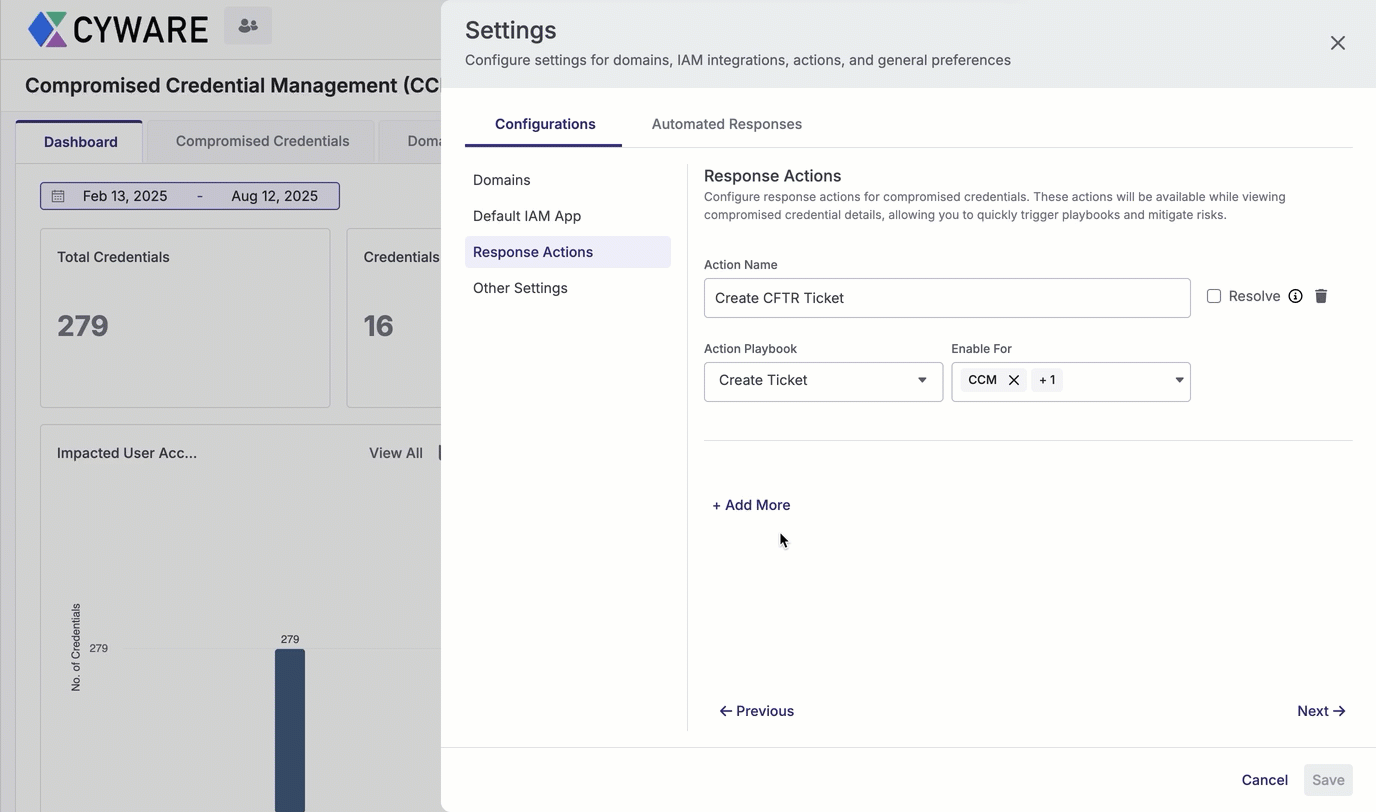Screen dimensions: 1376x812
Task: Remove the CCM tag with its X
Action: coord(1014,380)
